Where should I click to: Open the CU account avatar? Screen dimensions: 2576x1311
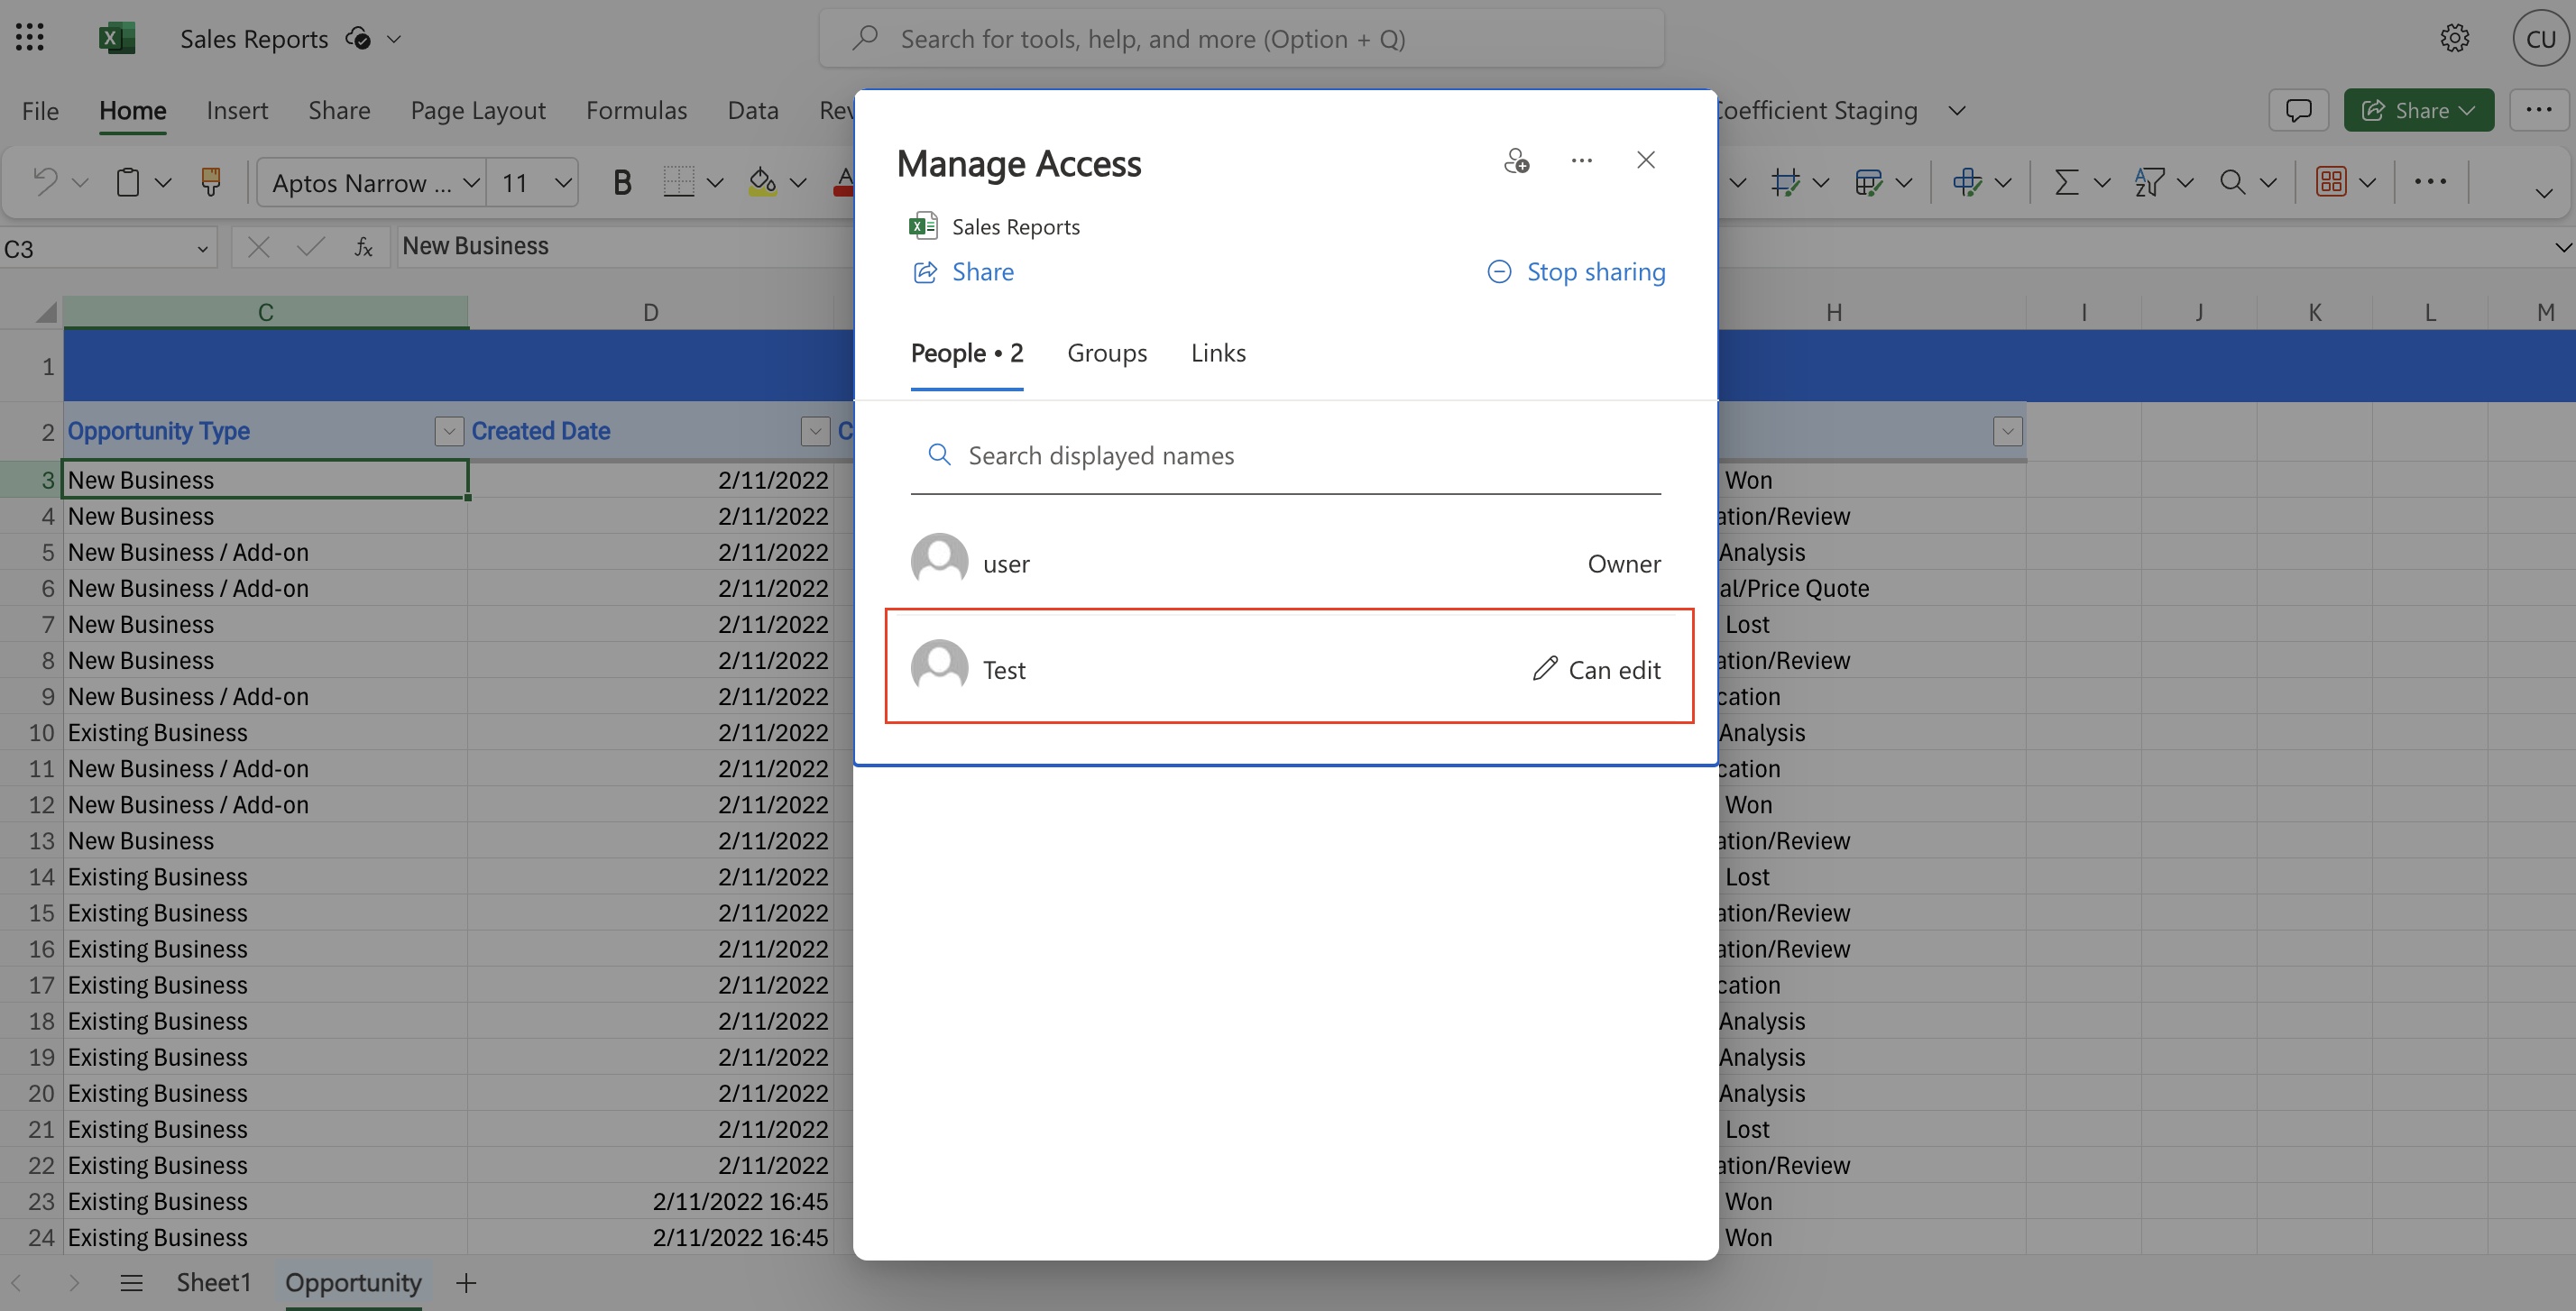pyautogui.click(x=2539, y=38)
